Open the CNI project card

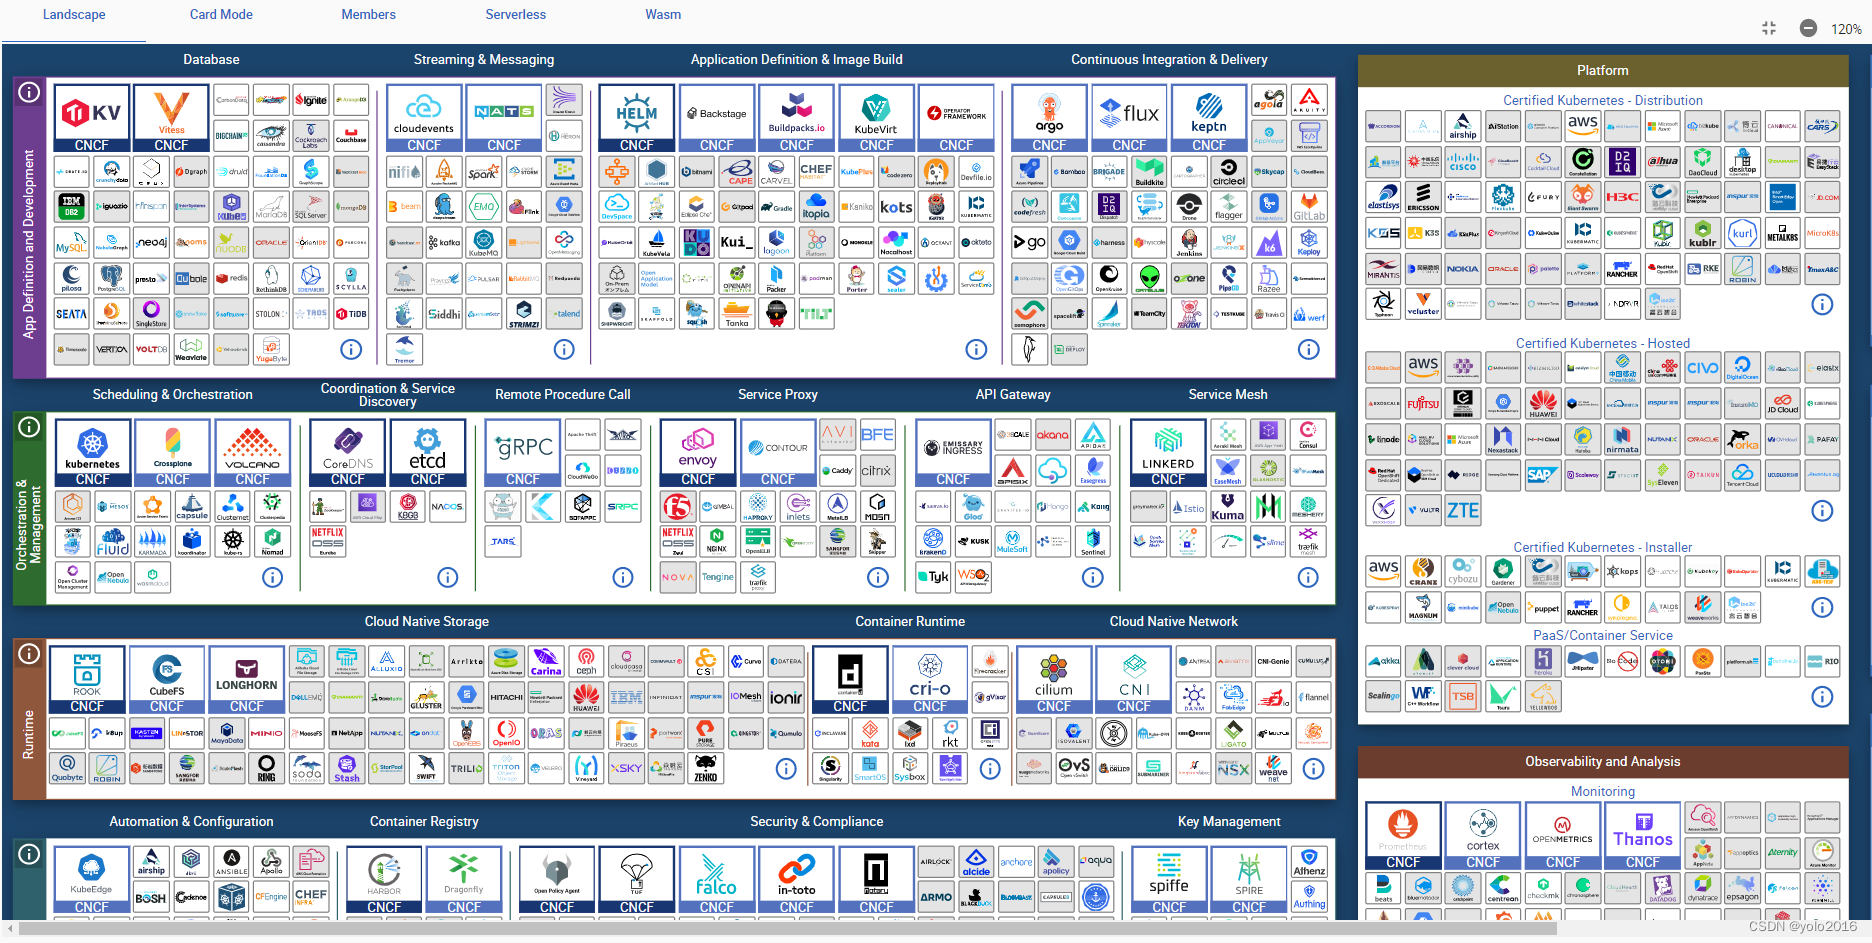[1134, 680]
